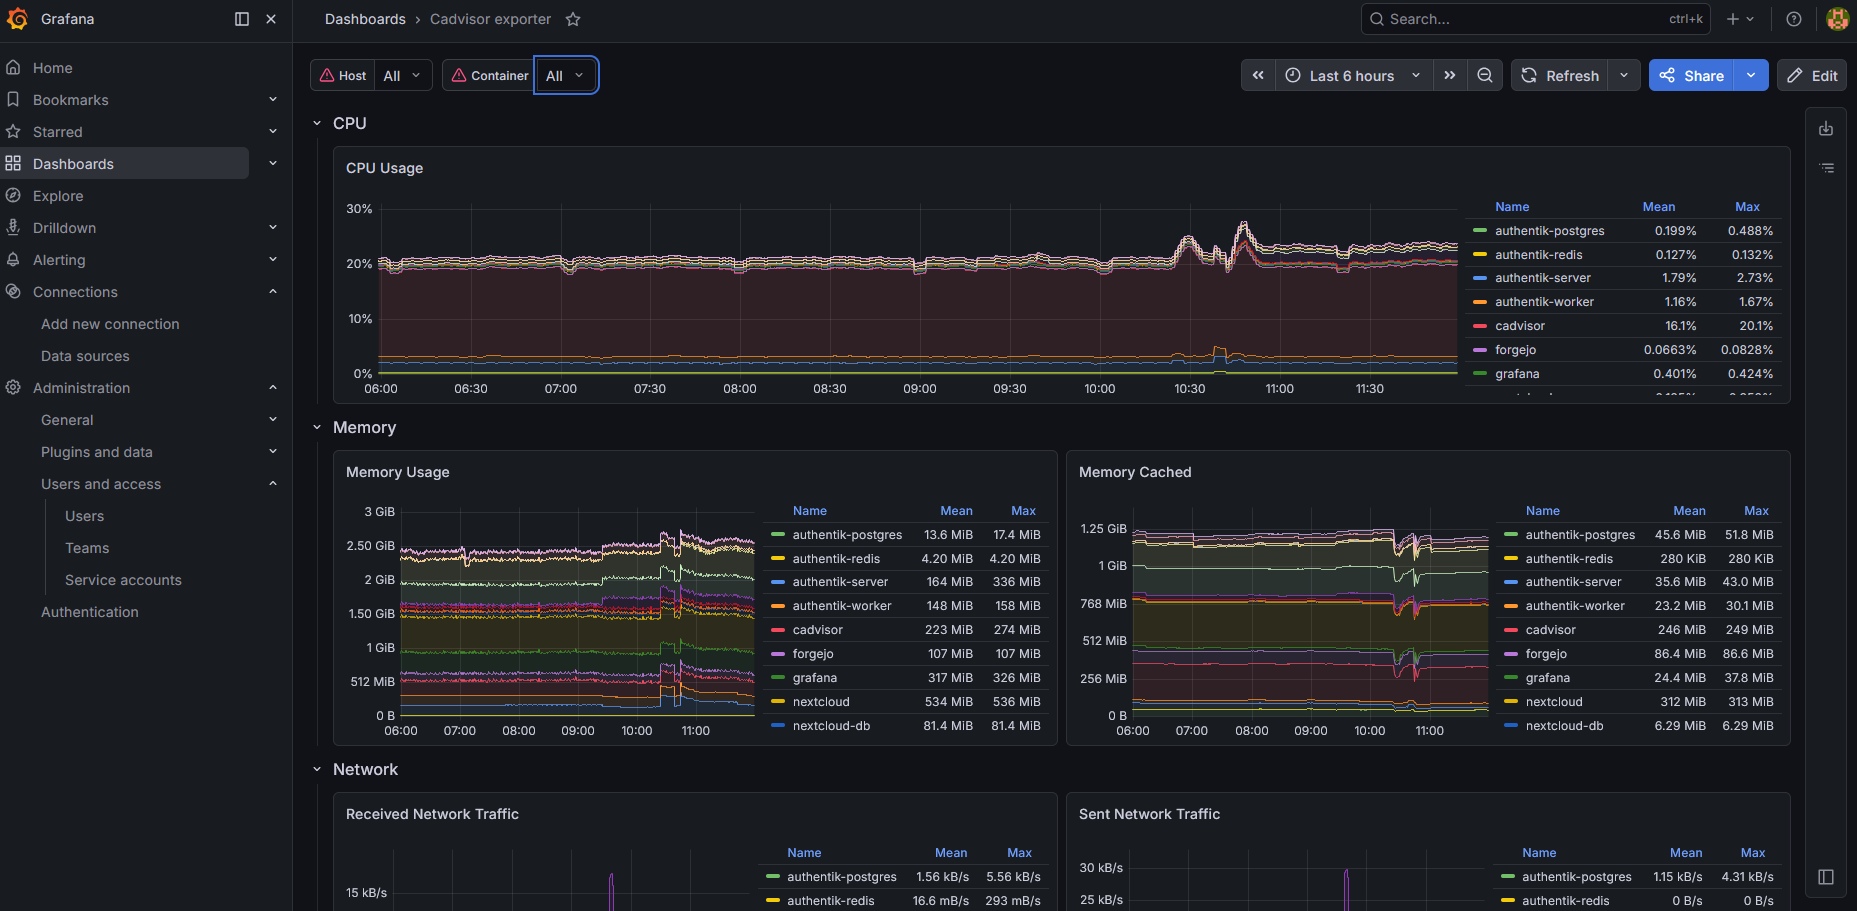Open the Container All dropdown

pyautogui.click(x=566, y=75)
